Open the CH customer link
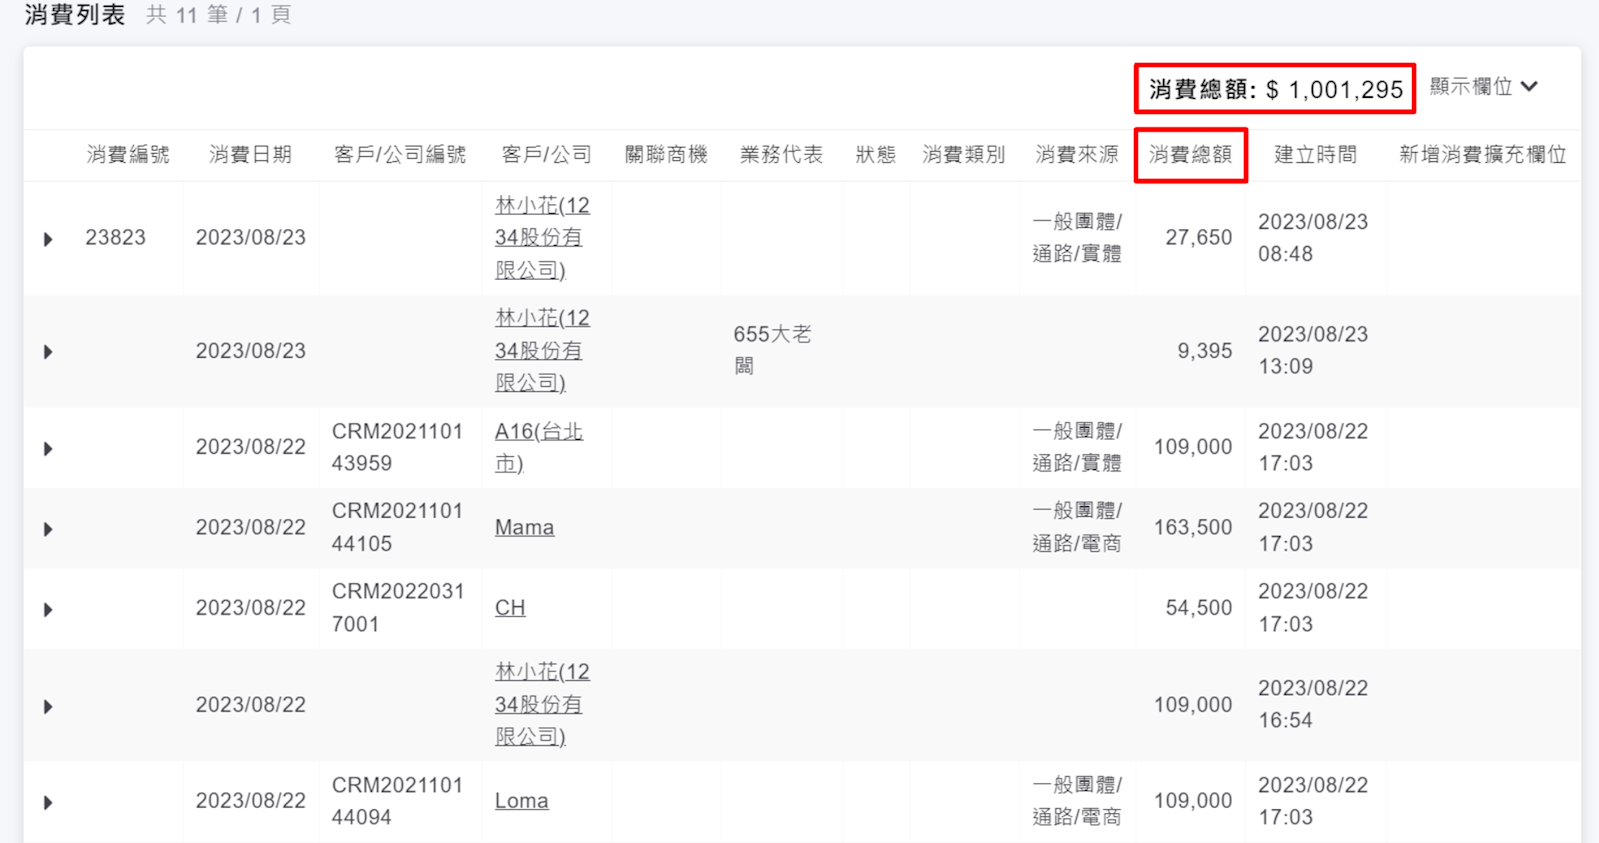This screenshot has height=843, width=1599. click(x=510, y=608)
